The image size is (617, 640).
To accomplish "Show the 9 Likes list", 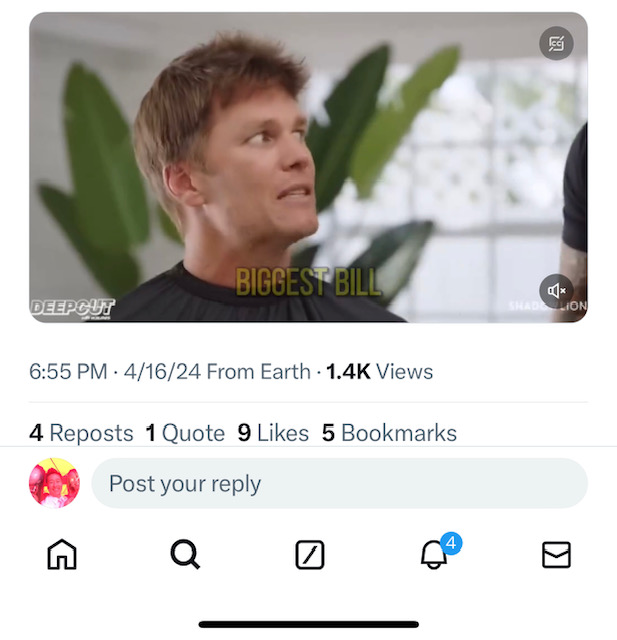I will [x=273, y=433].
